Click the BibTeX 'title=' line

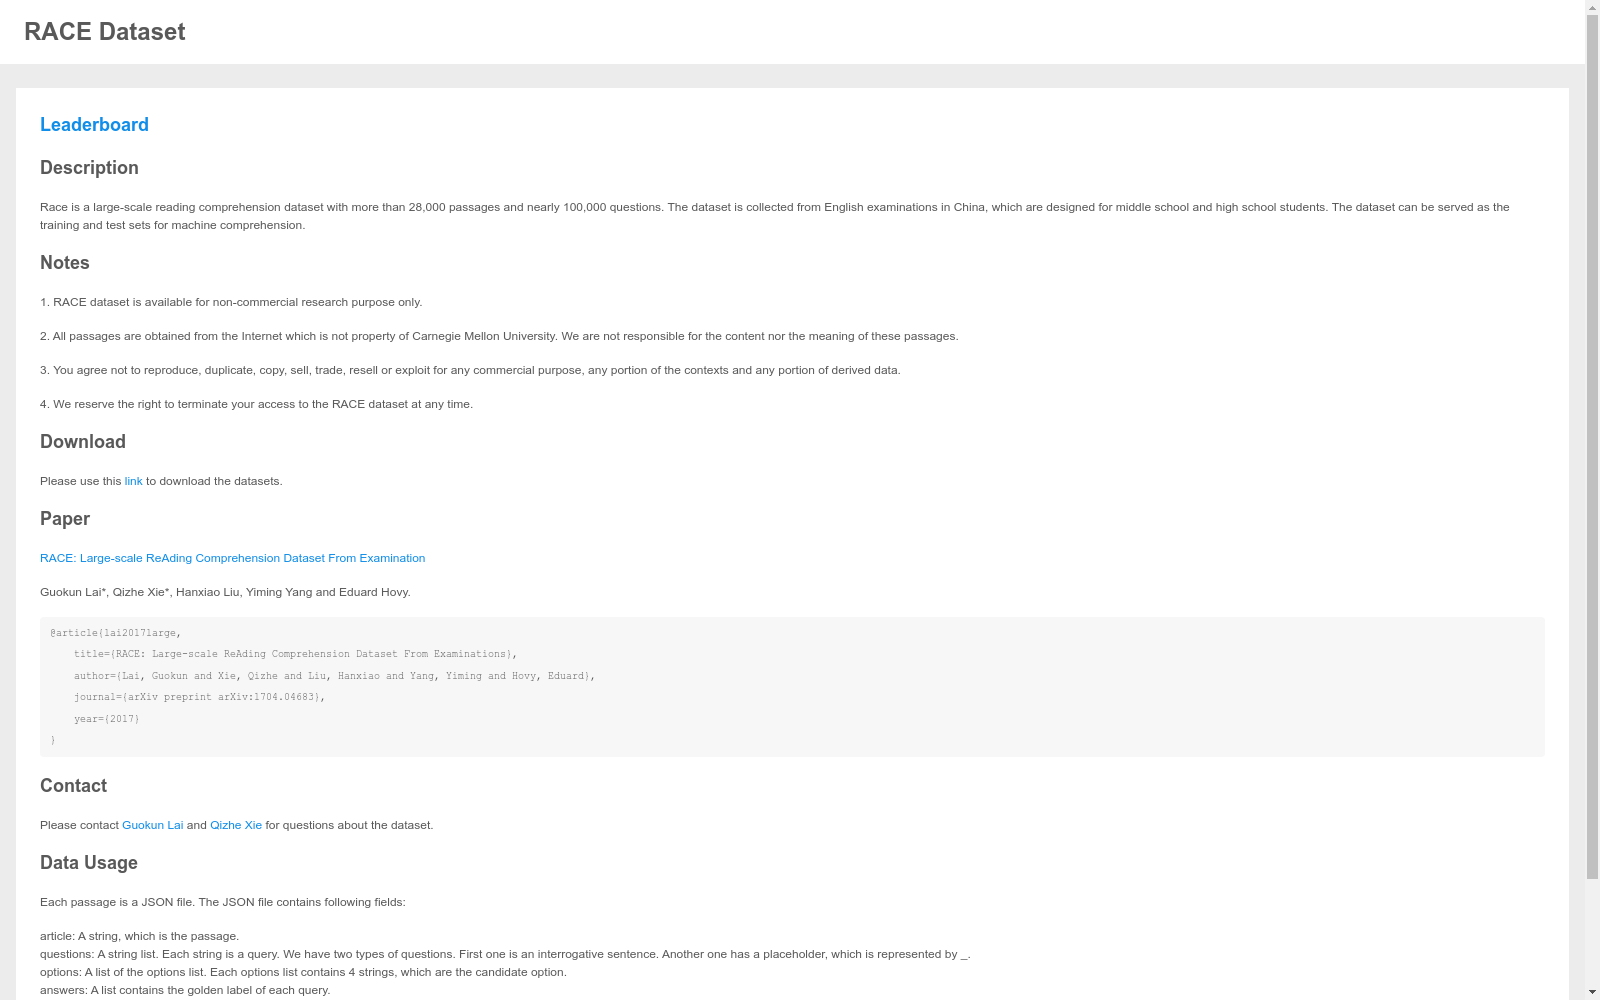pos(295,654)
